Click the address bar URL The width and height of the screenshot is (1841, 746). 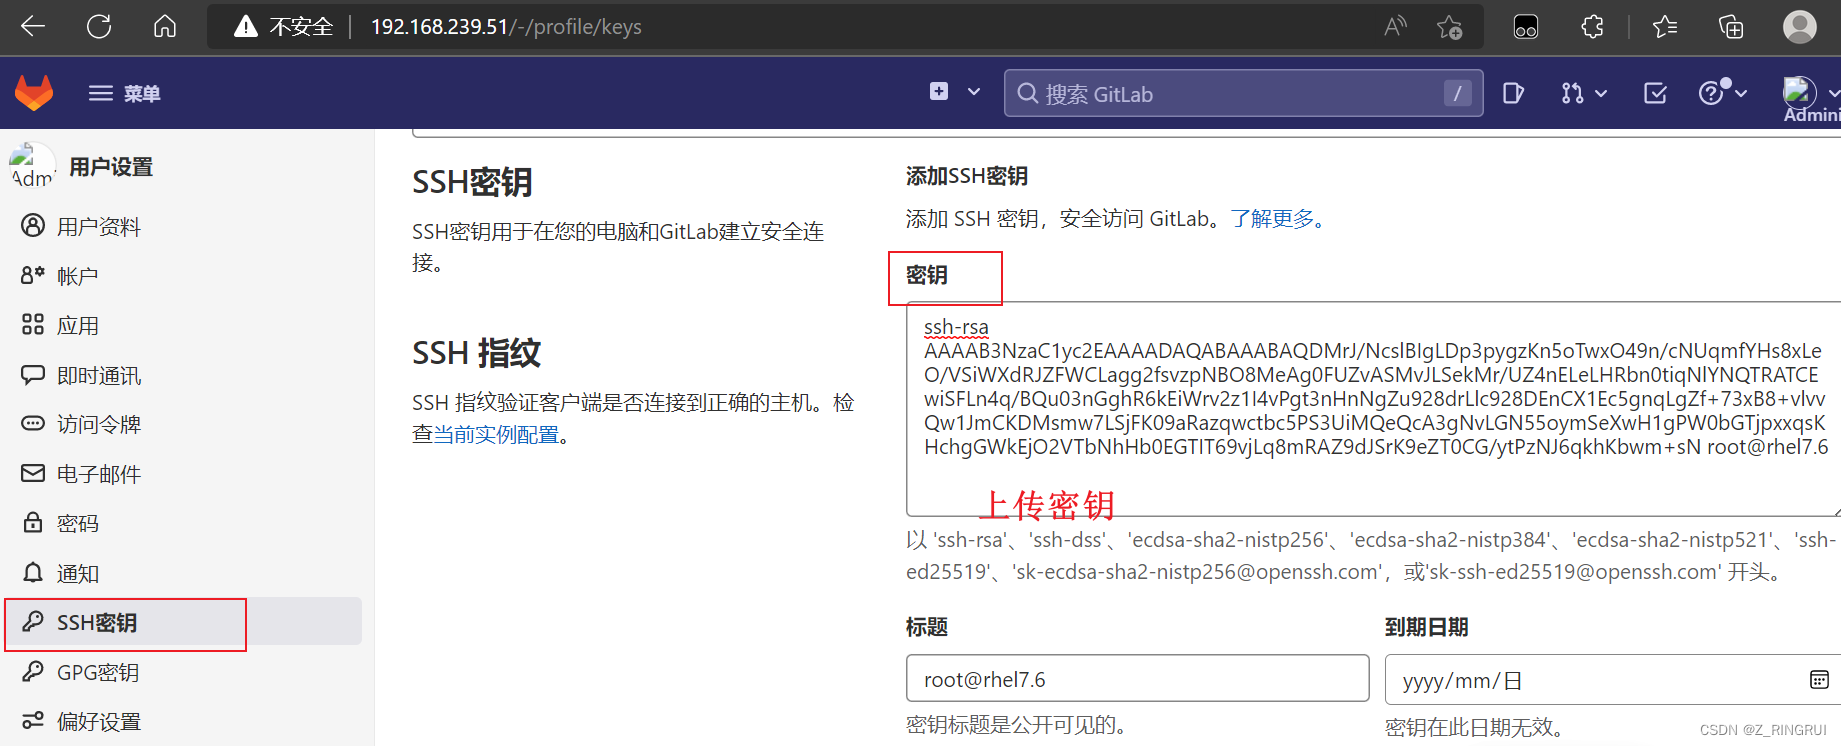506,27
